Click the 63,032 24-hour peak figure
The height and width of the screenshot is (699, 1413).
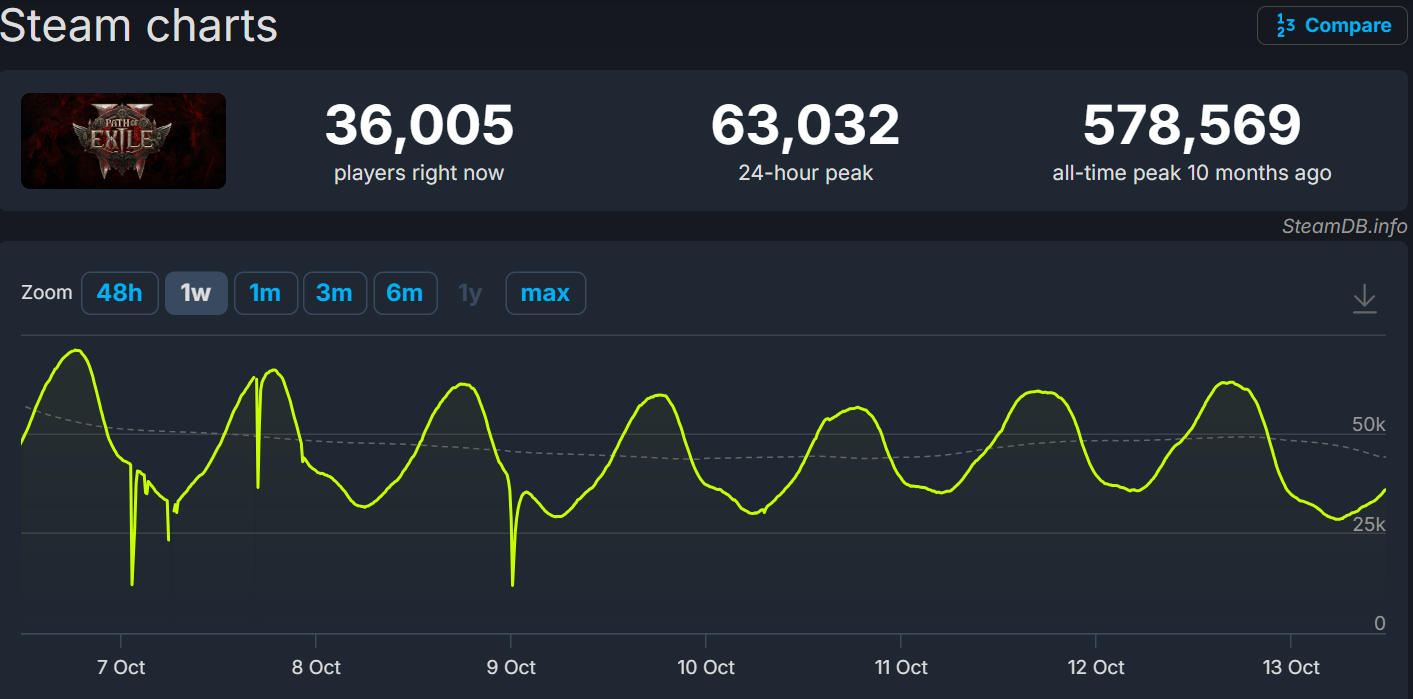tap(805, 126)
